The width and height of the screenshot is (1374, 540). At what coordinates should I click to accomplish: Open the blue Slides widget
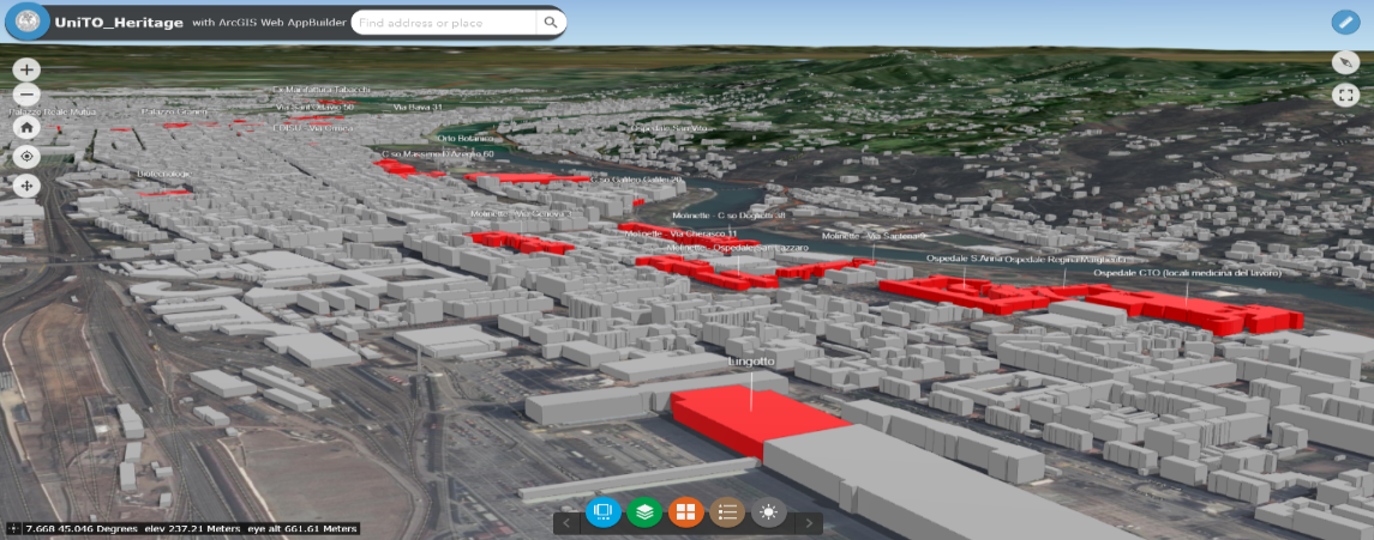(x=603, y=512)
